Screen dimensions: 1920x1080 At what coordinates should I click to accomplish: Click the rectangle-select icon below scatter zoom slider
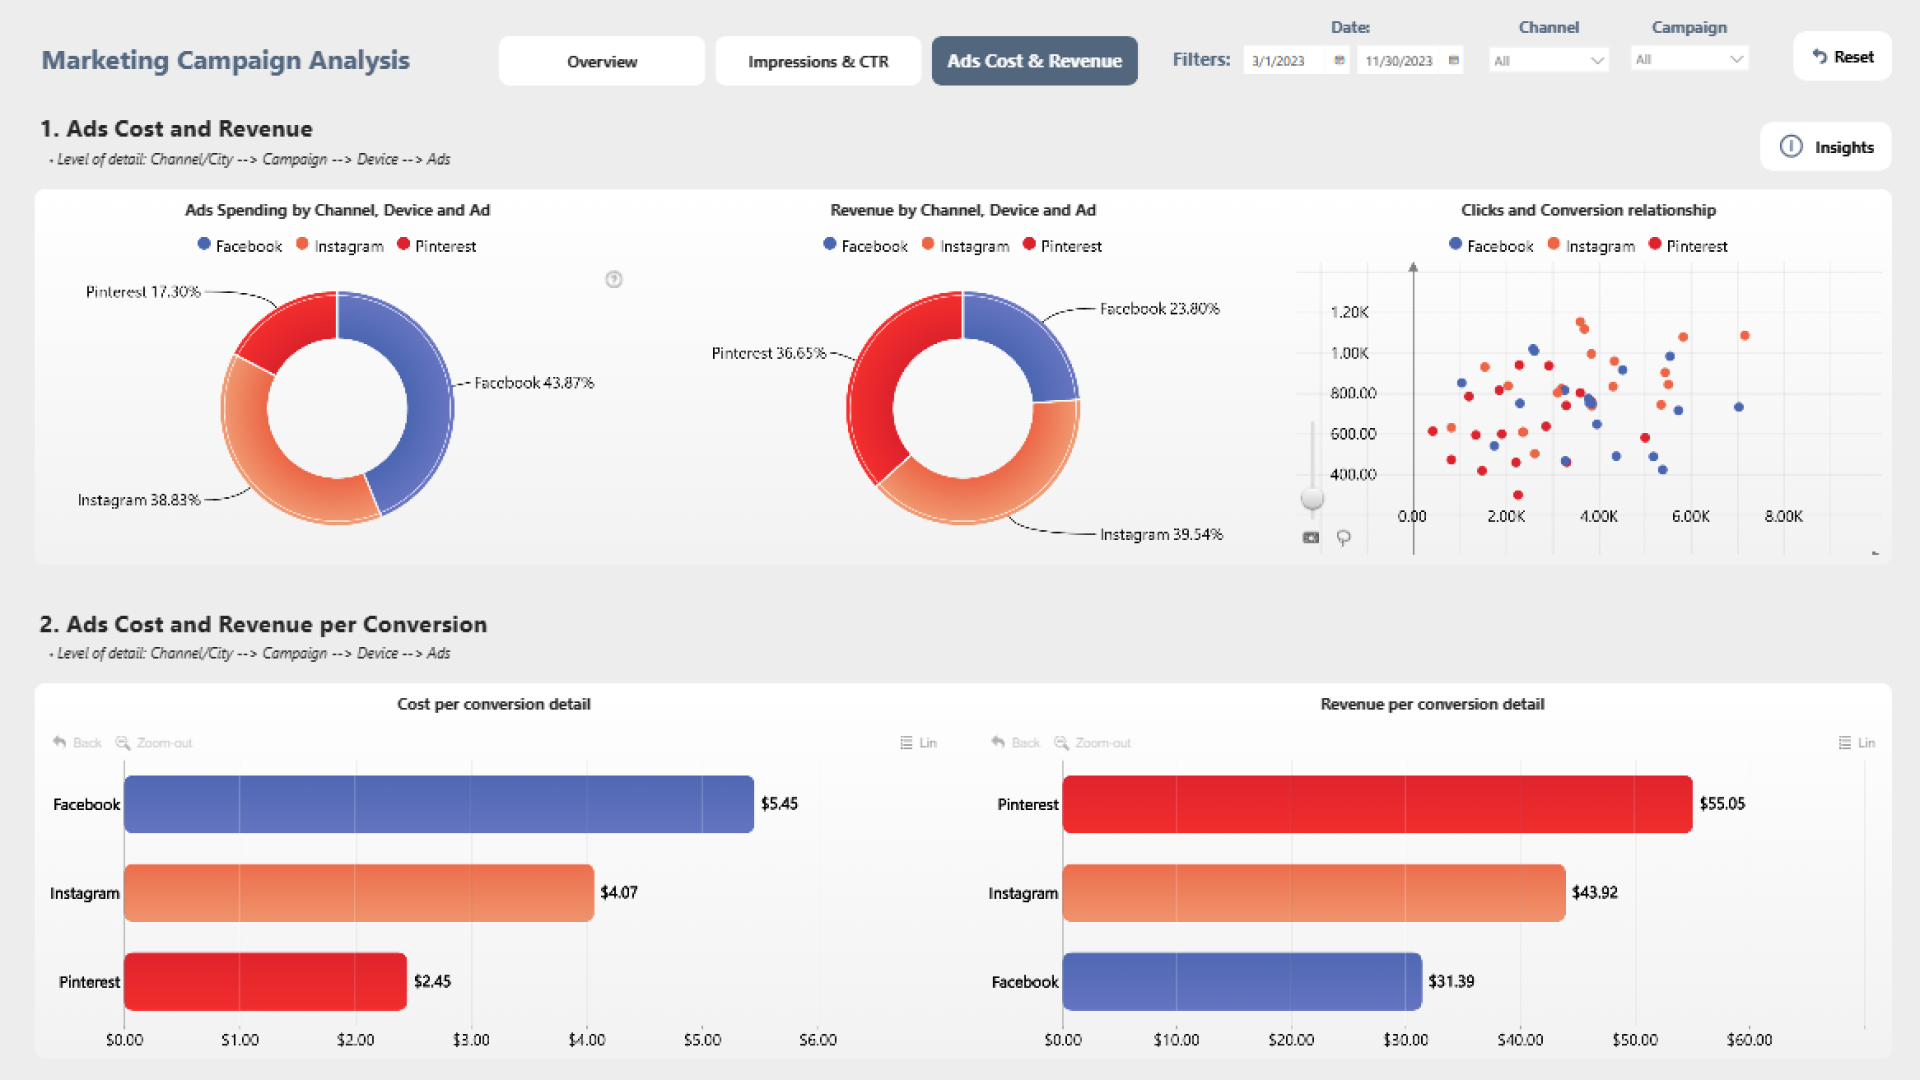(1311, 538)
